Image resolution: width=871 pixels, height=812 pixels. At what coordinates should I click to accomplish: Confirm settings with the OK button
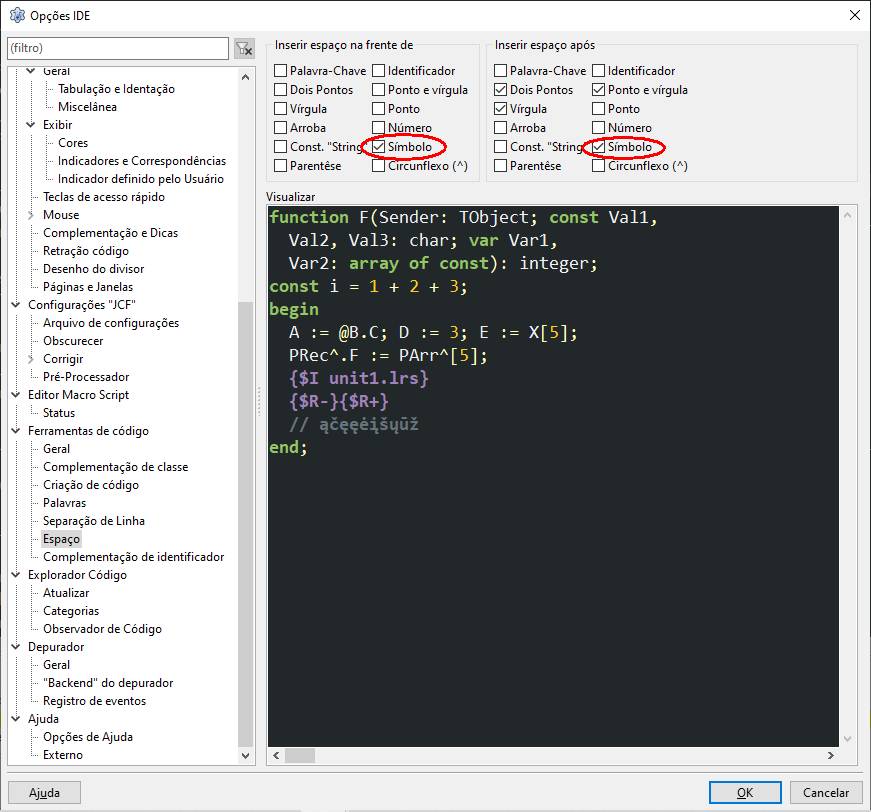pyautogui.click(x=745, y=793)
